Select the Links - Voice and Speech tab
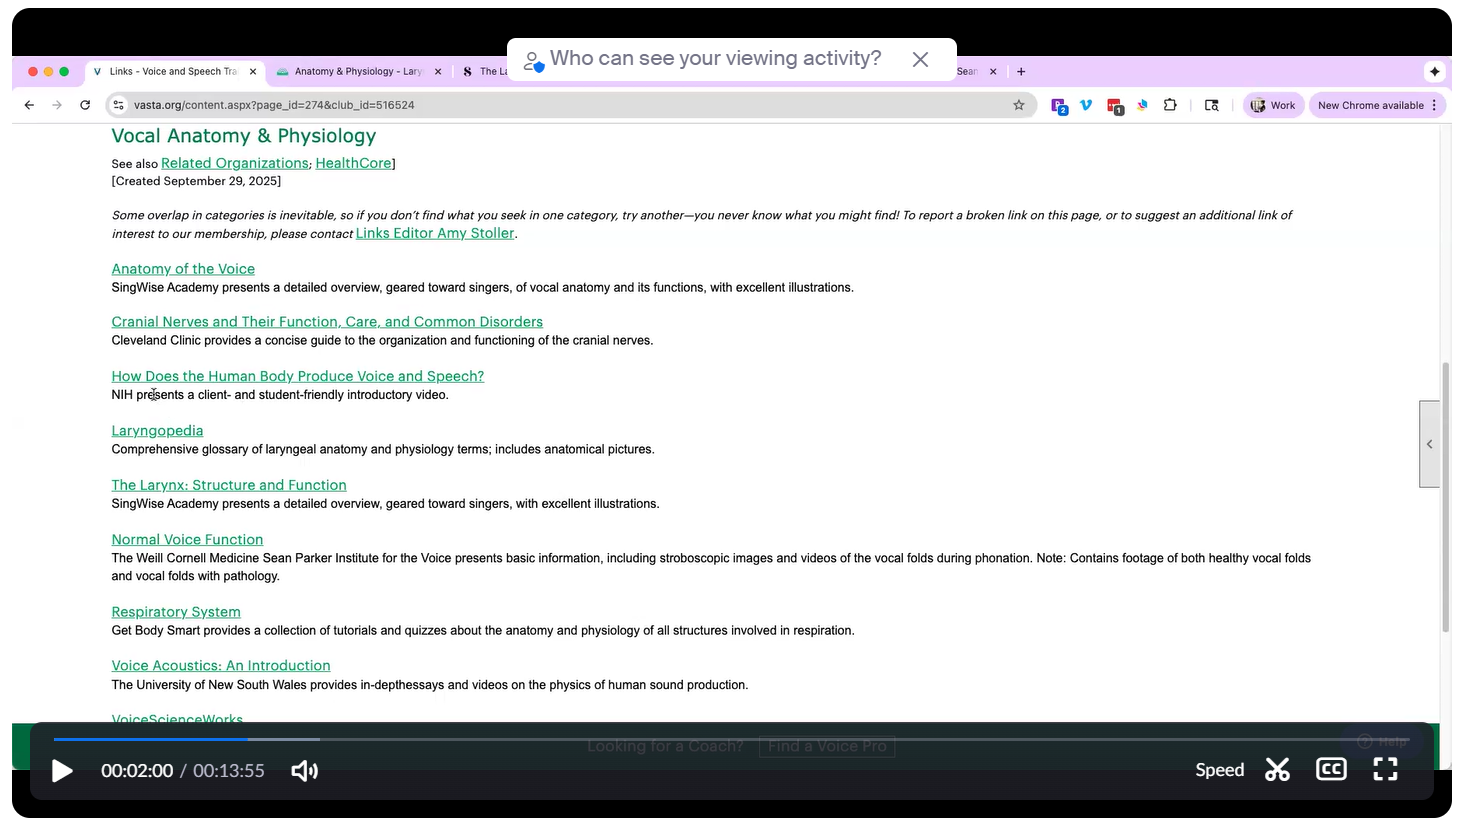1459x820 pixels. (172, 72)
